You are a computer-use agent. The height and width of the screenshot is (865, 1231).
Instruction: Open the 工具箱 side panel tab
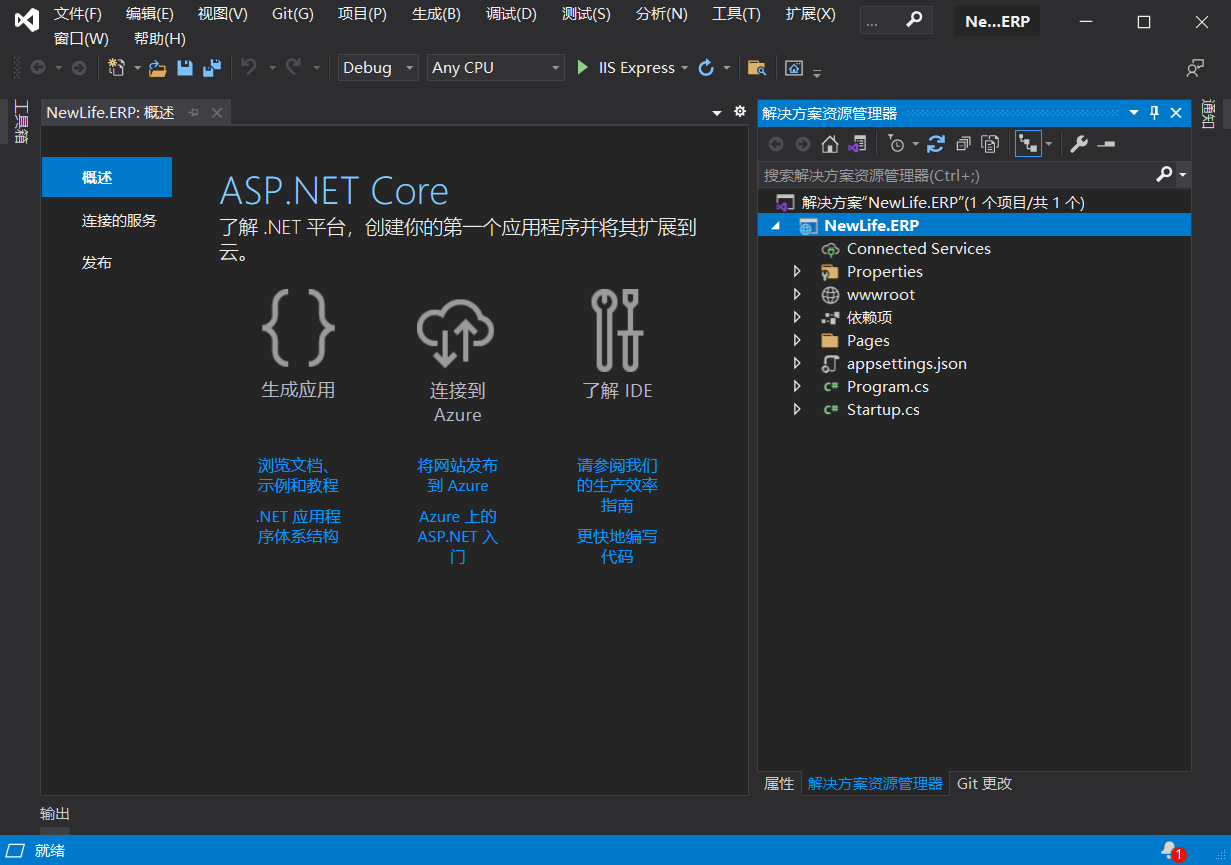[x=21, y=122]
